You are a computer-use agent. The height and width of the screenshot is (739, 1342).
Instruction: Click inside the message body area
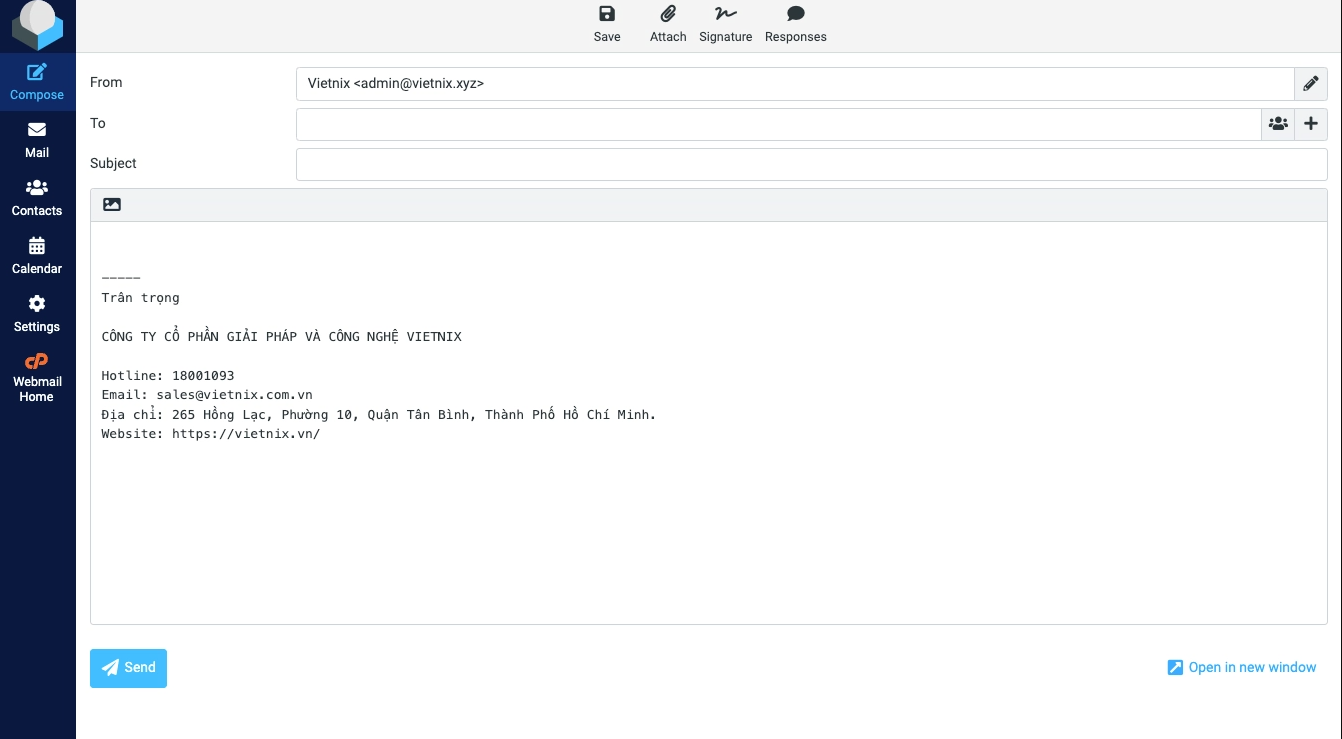pyautogui.click(x=709, y=423)
